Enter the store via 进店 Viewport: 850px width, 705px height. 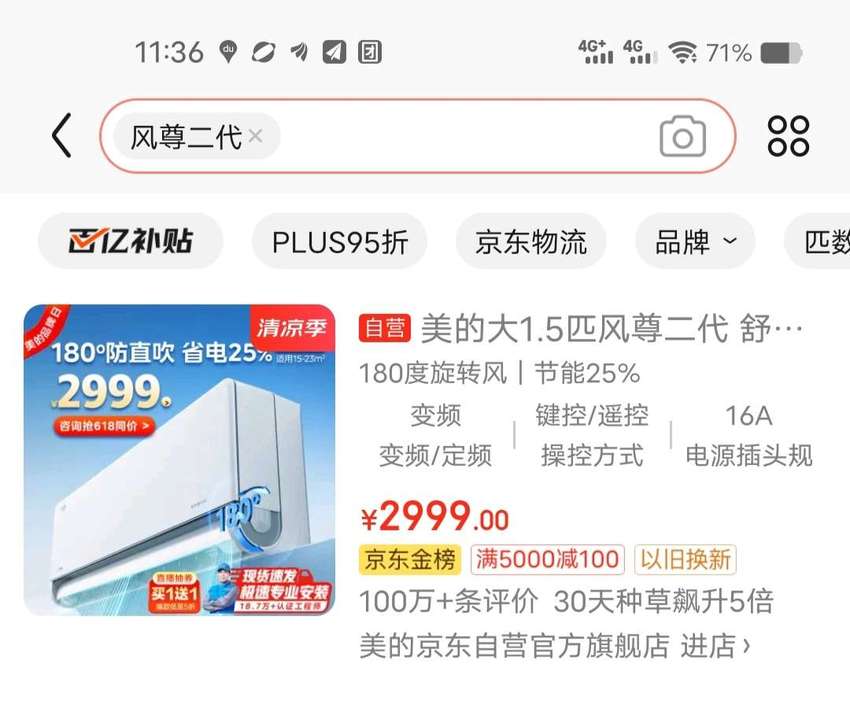point(716,645)
